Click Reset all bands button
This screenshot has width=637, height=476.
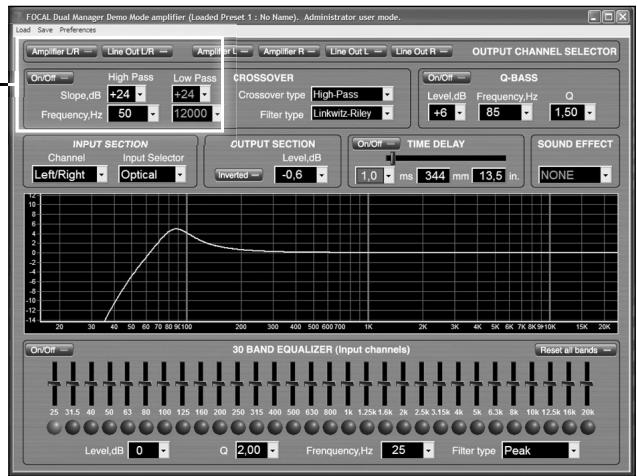(575, 350)
